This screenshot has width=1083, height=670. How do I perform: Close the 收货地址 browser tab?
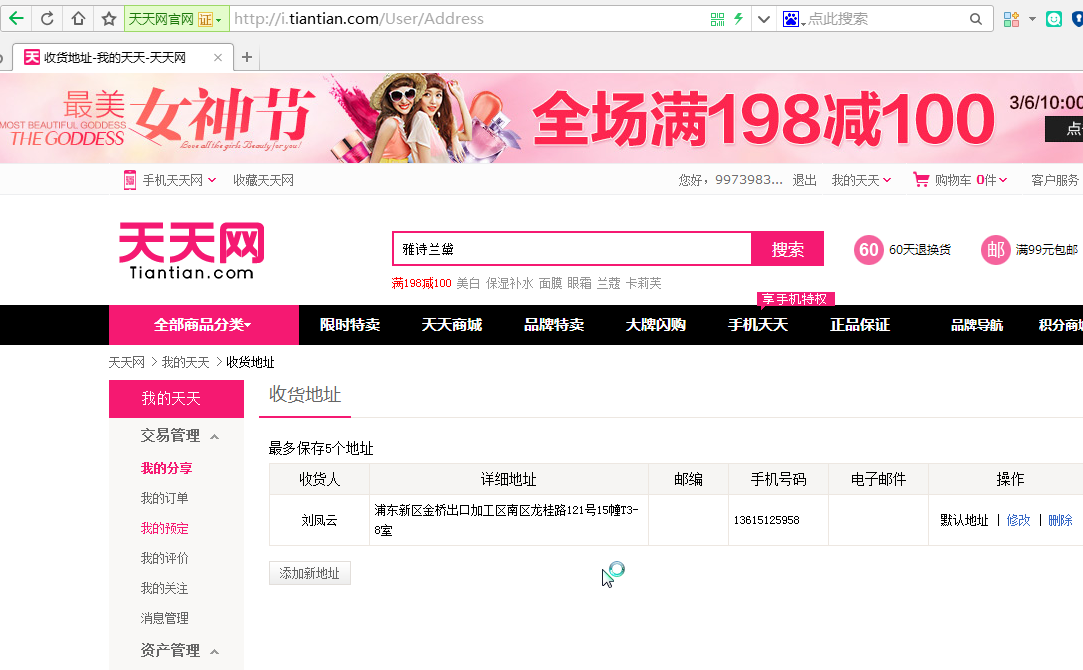218,57
